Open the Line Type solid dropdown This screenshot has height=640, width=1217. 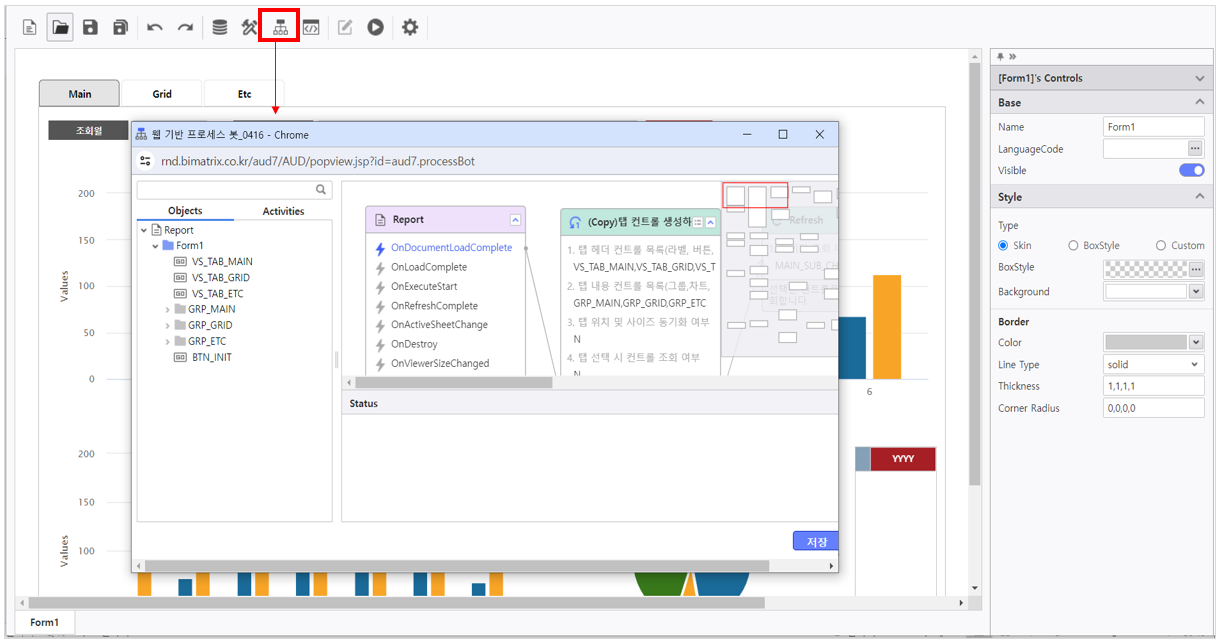point(1153,365)
